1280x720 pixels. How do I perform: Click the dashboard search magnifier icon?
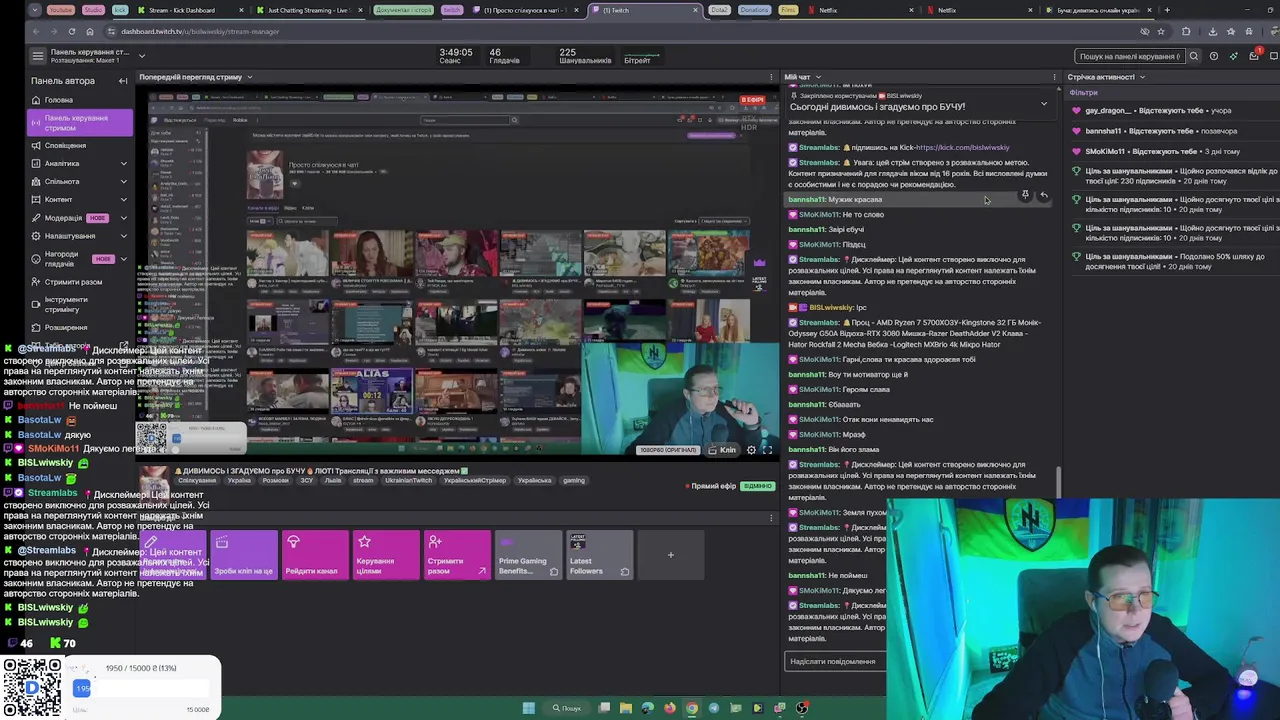coord(1194,56)
